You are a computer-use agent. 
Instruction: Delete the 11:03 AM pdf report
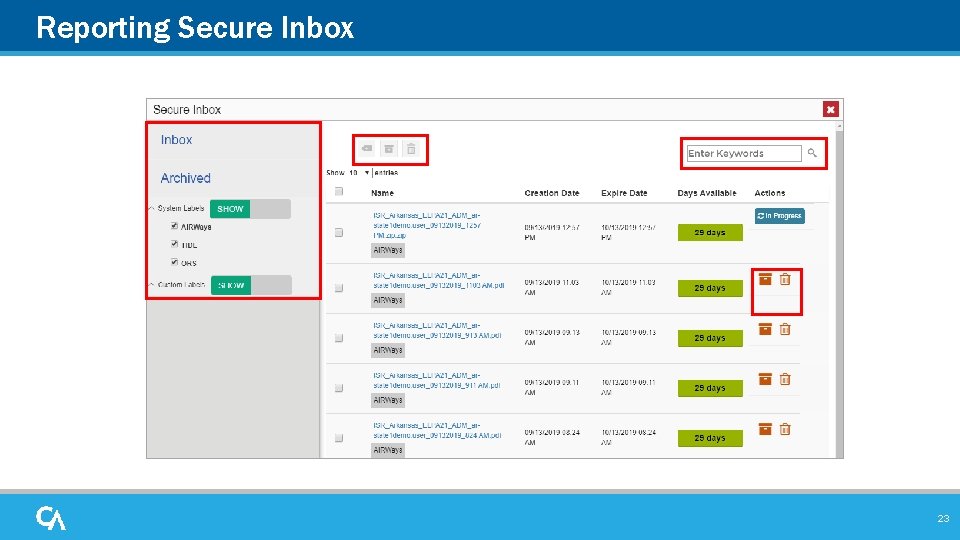pos(785,279)
